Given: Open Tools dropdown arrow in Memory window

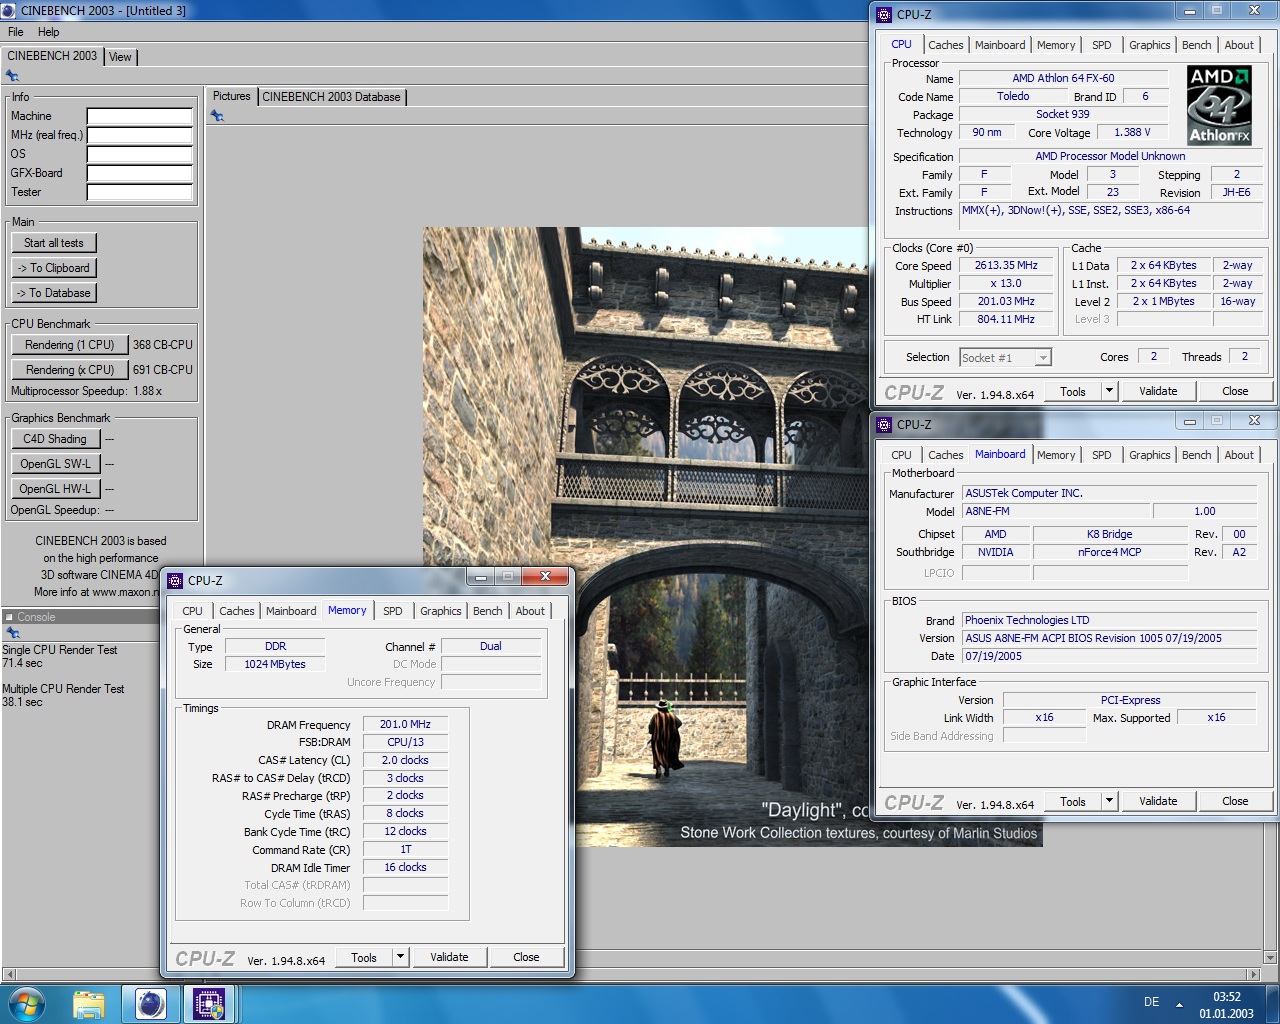Looking at the screenshot, I should coord(399,957).
